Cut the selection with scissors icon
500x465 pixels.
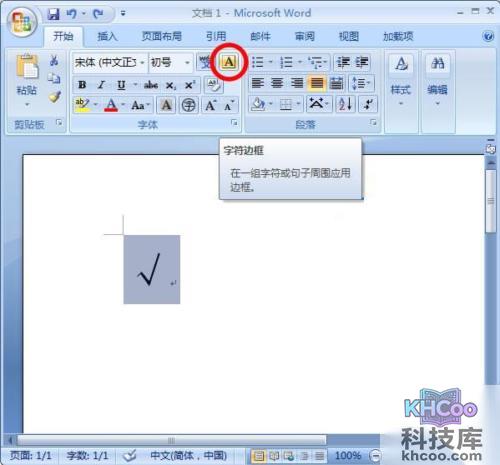pyautogui.click(x=54, y=61)
